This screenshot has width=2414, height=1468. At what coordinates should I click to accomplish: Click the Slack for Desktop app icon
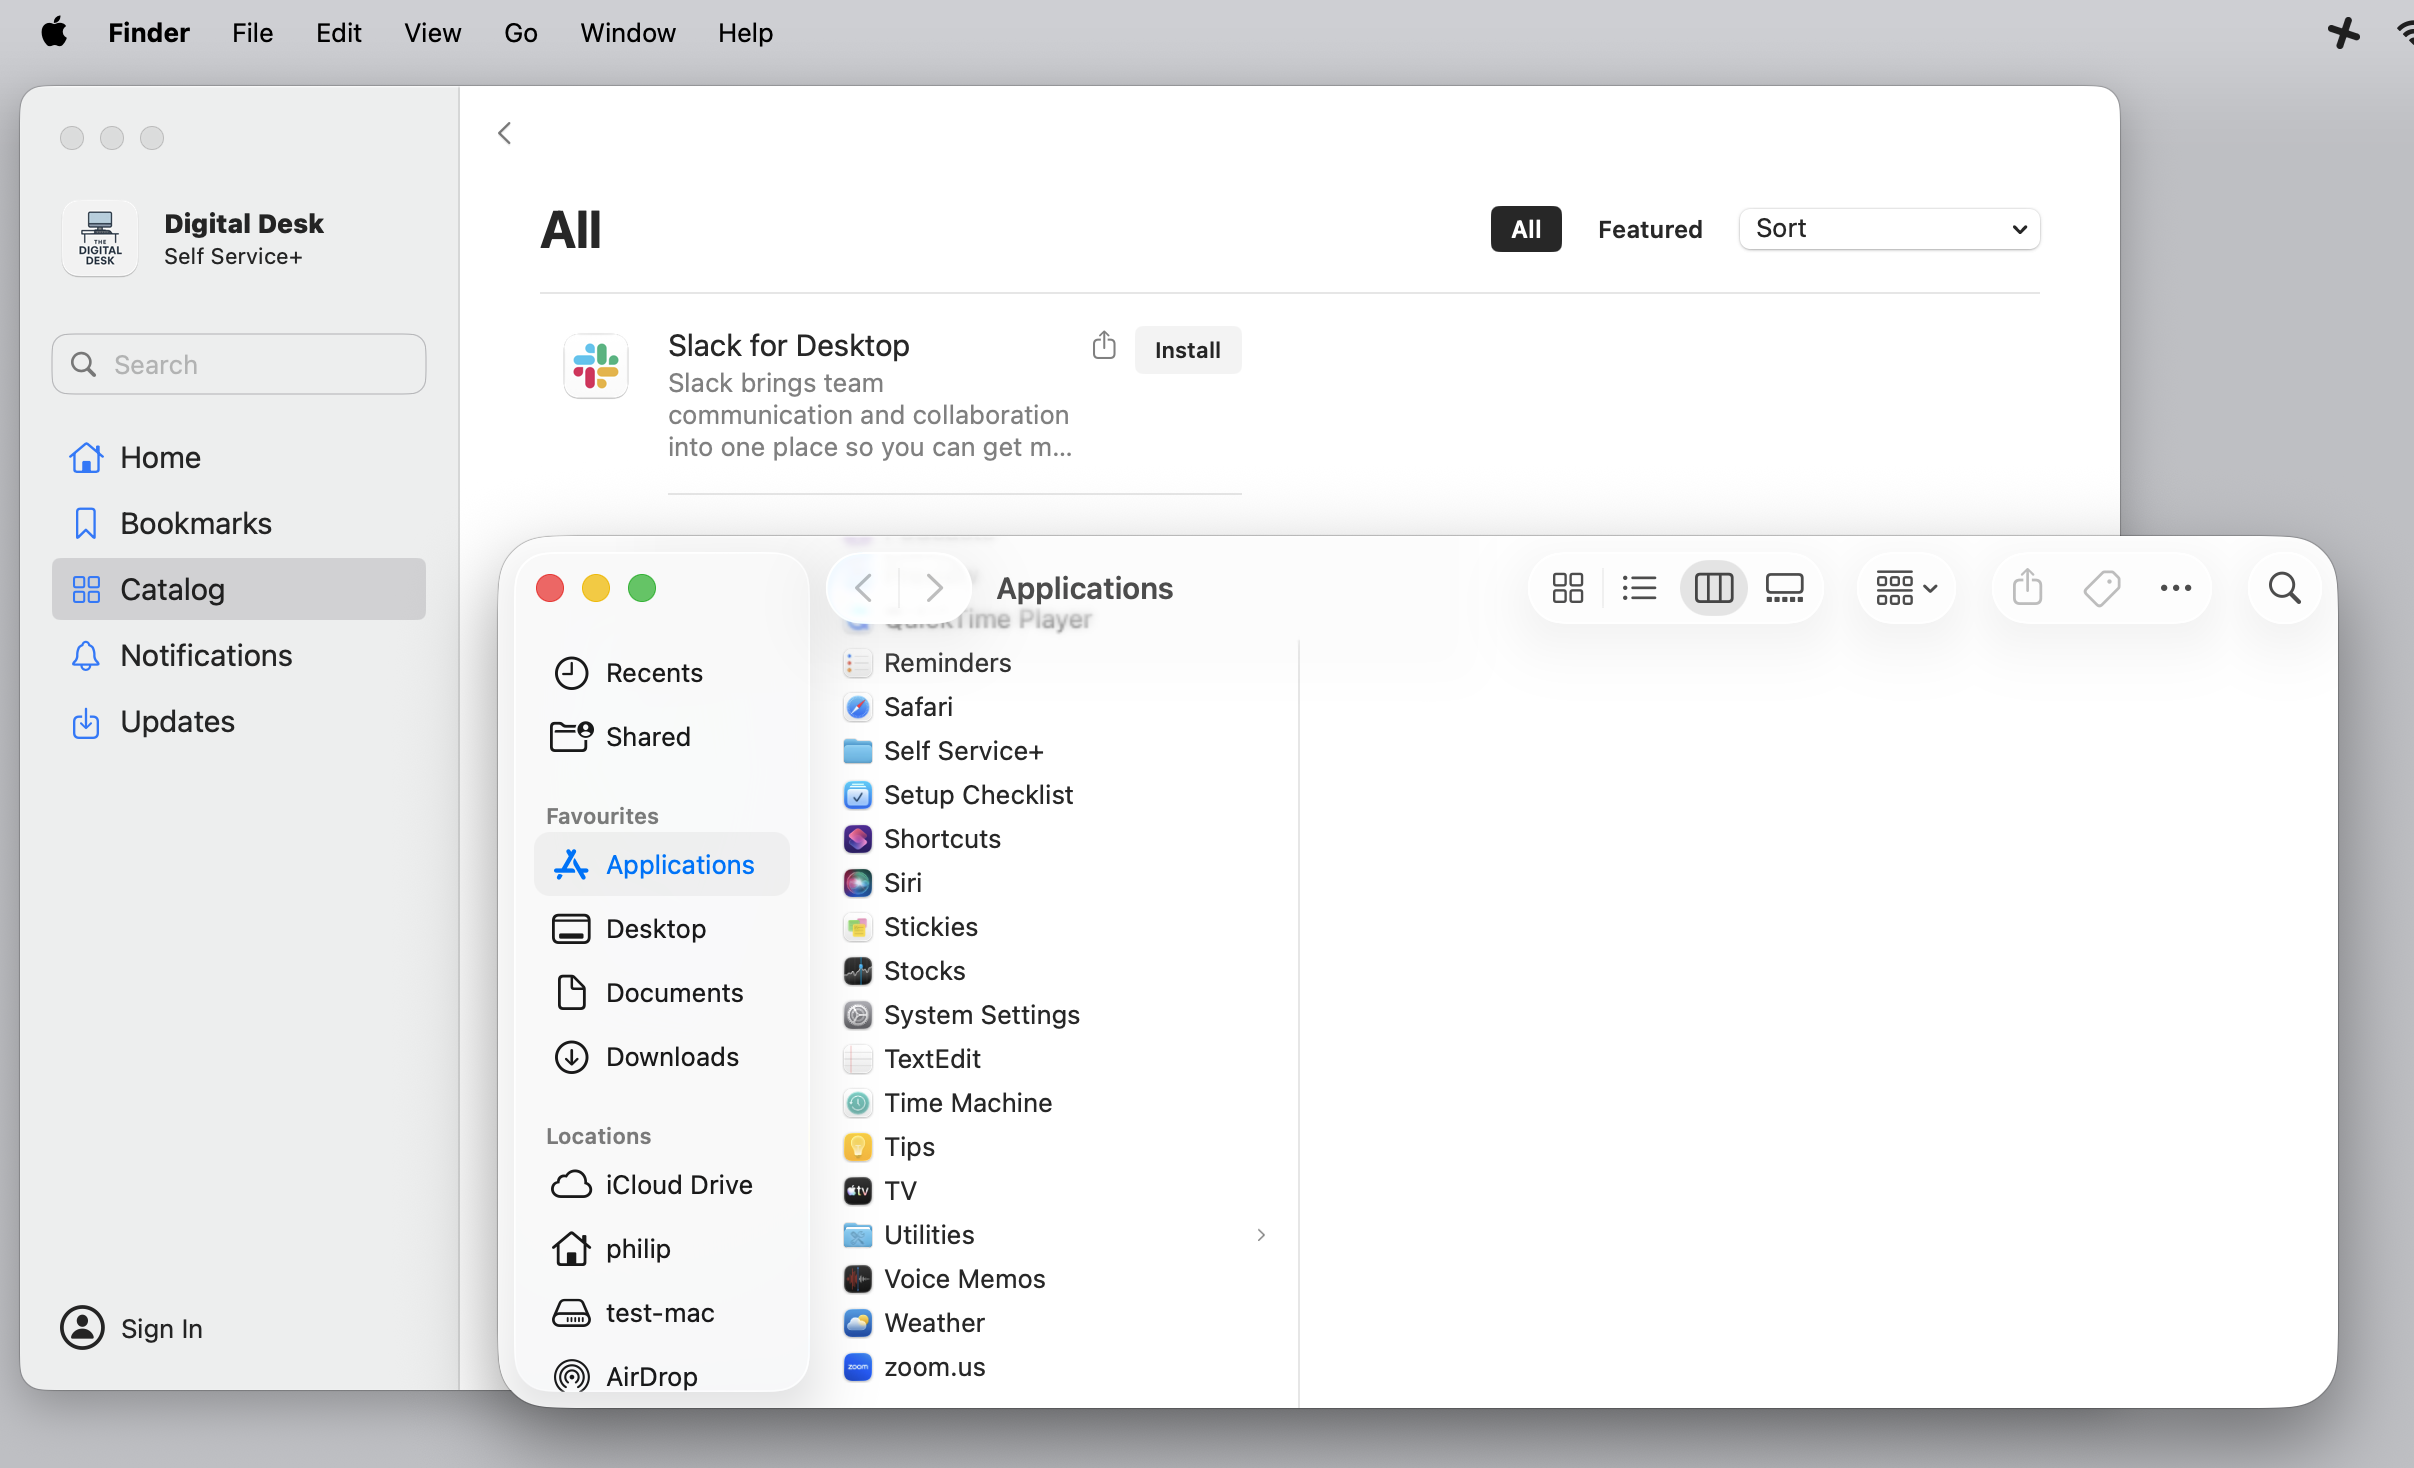[x=596, y=366]
